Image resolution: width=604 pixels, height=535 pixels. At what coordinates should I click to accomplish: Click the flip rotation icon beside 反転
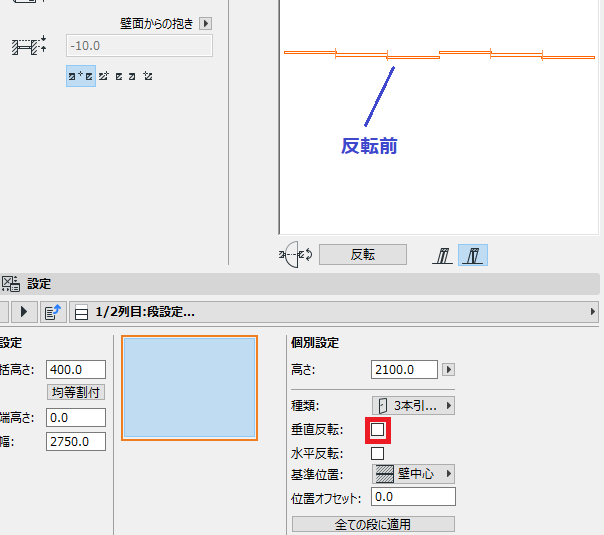point(295,255)
